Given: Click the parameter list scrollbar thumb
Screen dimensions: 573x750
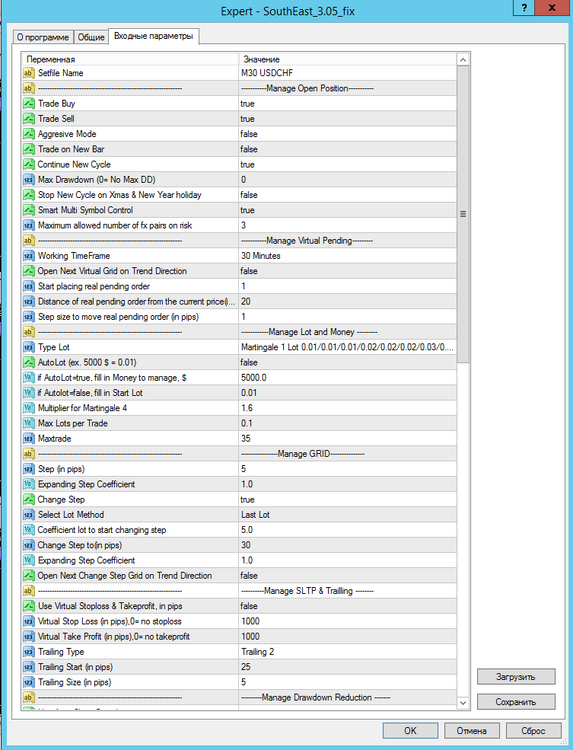Looking at the screenshot, I should 463,214.
